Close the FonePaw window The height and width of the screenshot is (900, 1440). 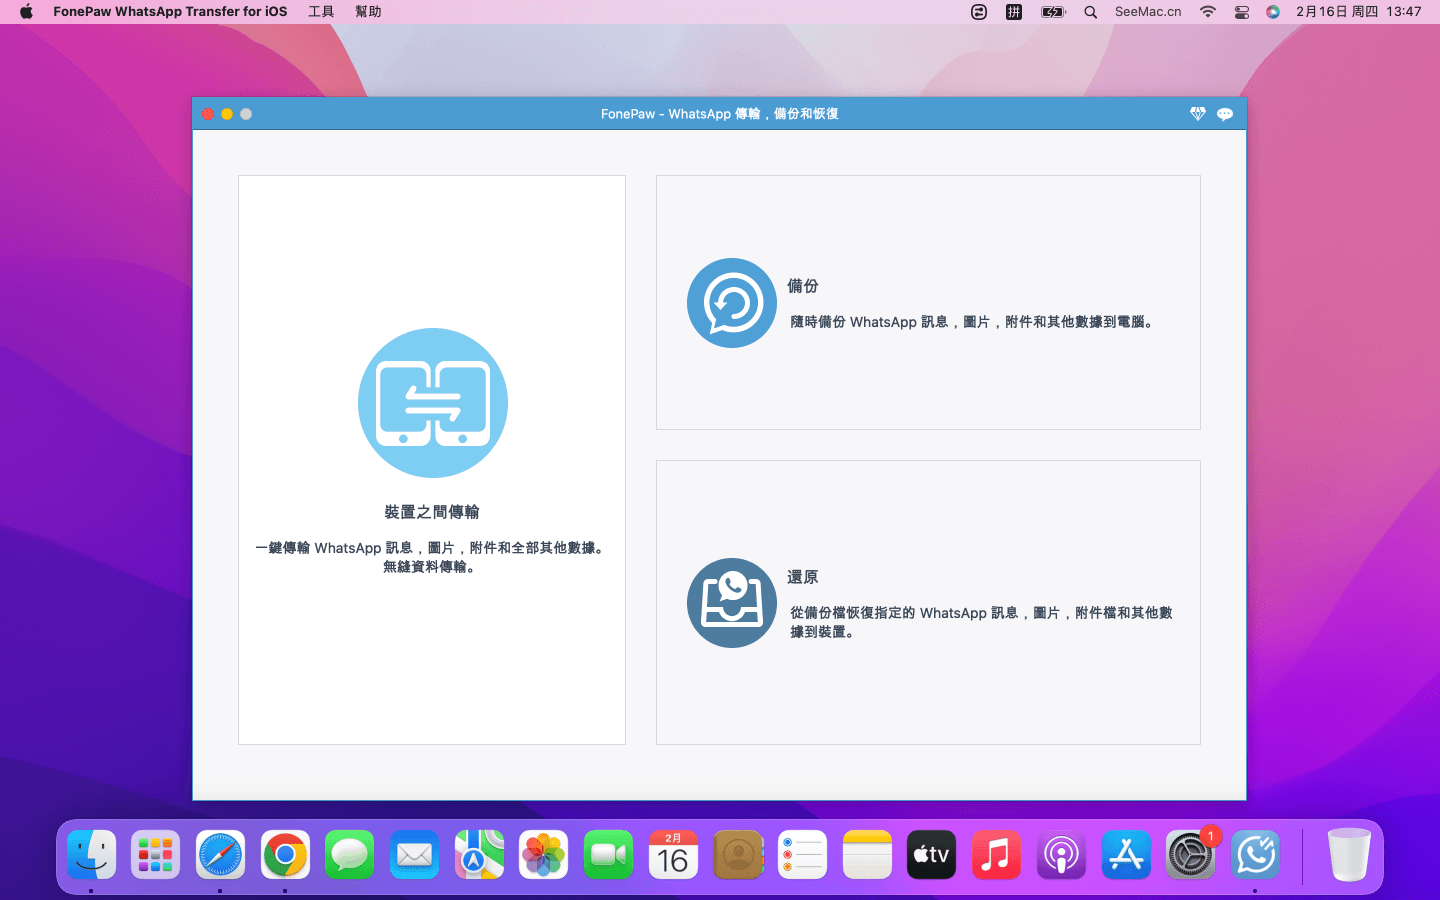208,114
